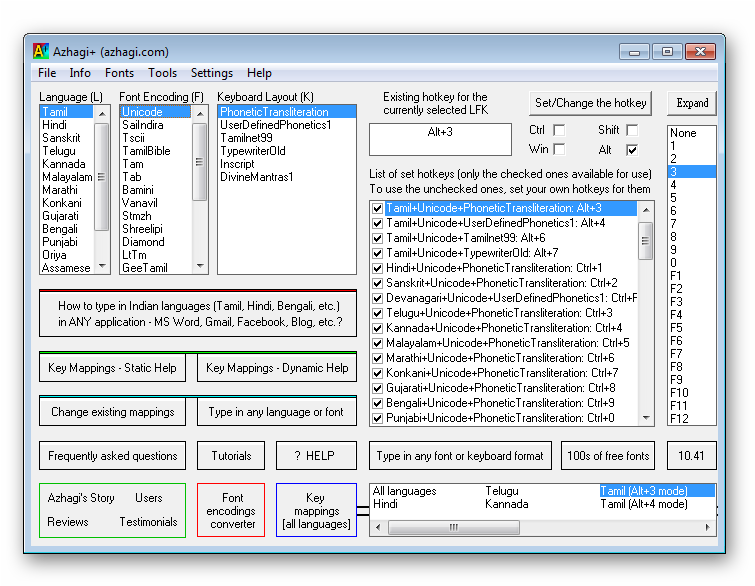Image resolution: width=755 pixels, height=586 pixels.
Task: Open Key Mappings - Static Help
Action: (x=112, y=368)
